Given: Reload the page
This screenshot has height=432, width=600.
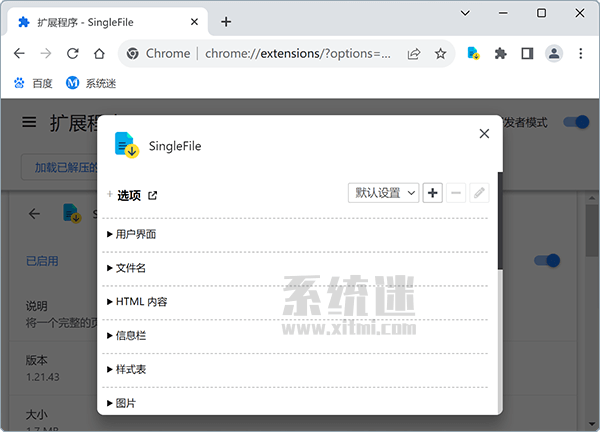Looking at the screenshot, I should (x=72, y=54).
